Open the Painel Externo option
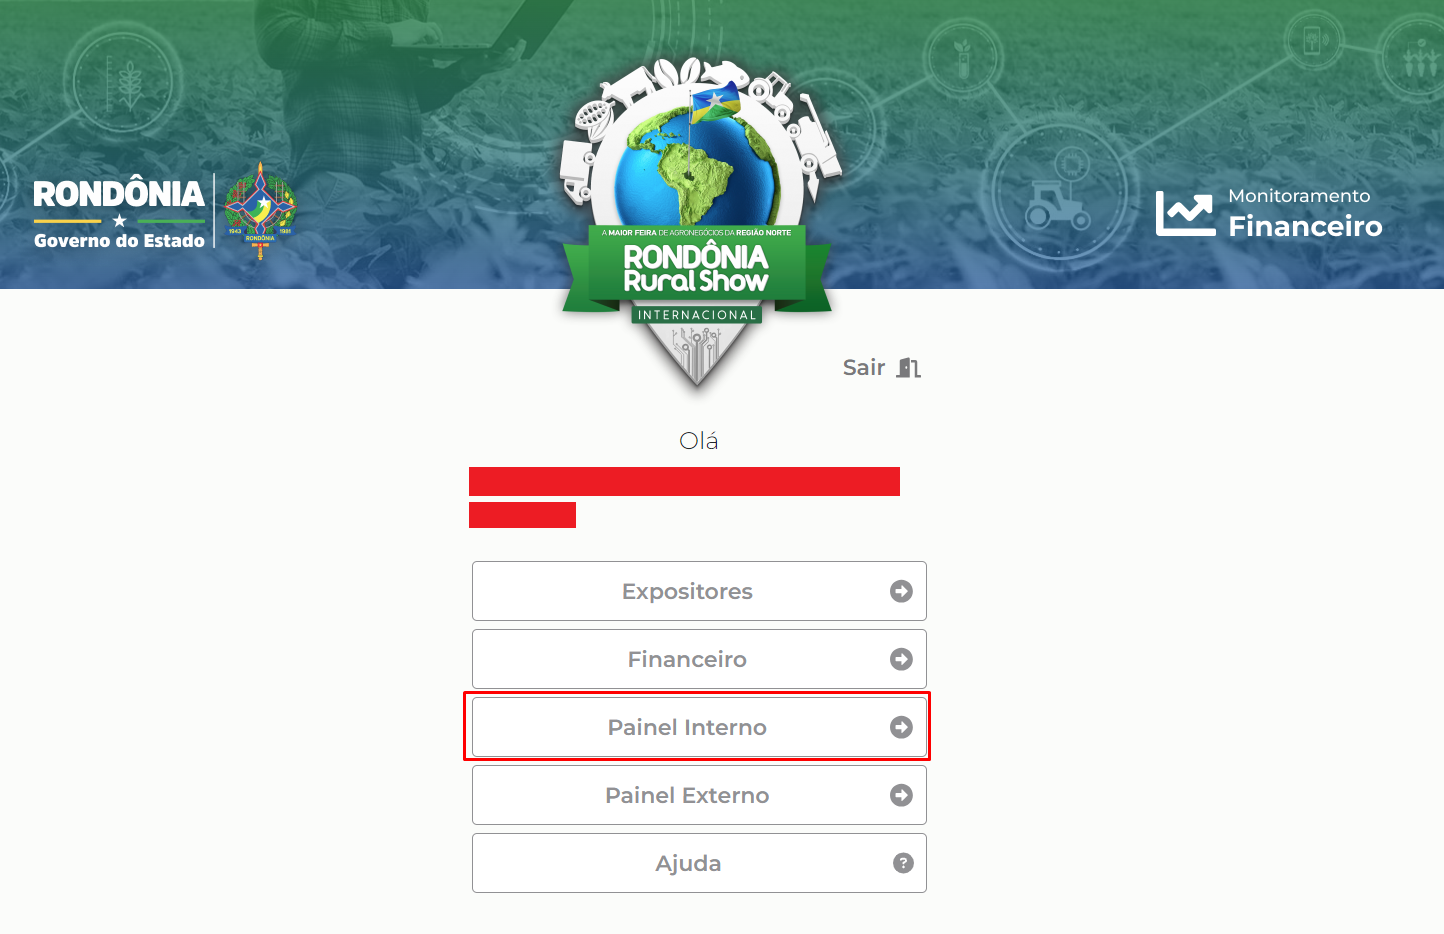Image resolution: width=1444 pixels, height=934 pixels. pos(699,795)
